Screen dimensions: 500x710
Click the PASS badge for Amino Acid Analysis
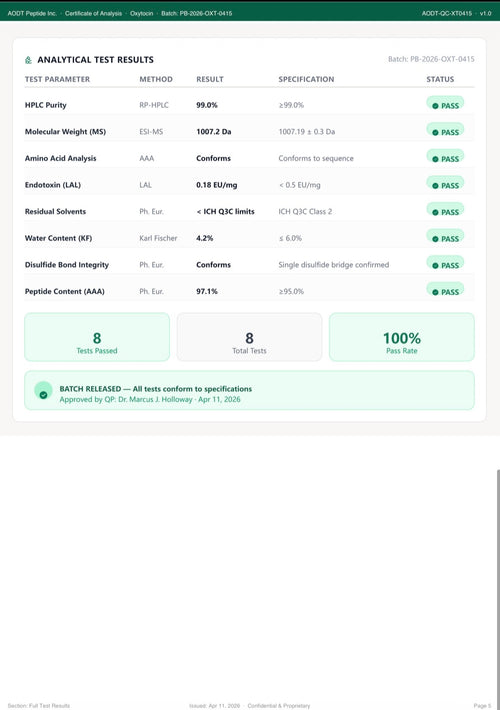tap(445, 158)
